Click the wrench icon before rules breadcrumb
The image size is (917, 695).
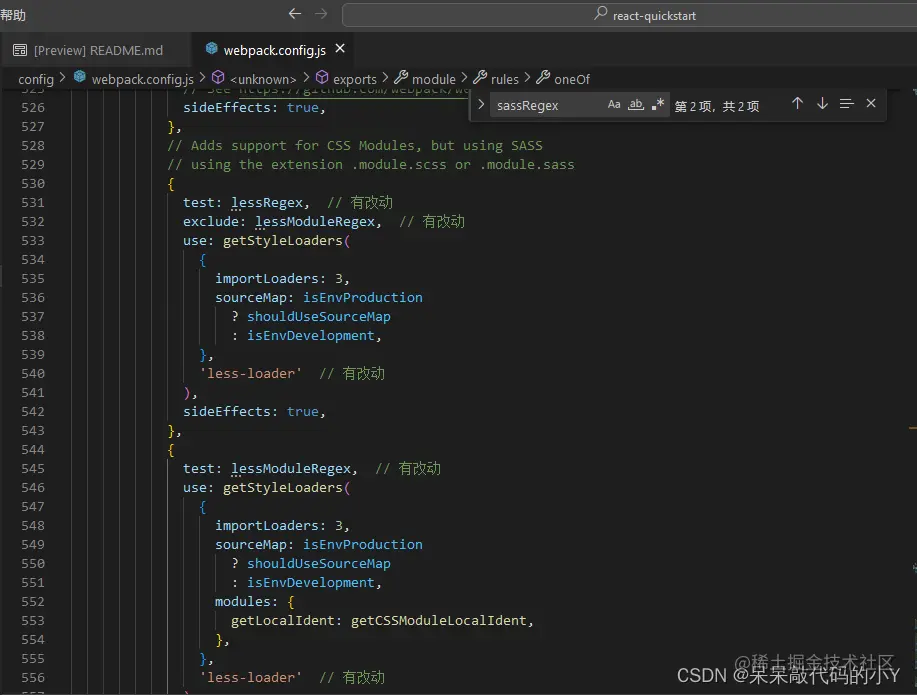coord(480,77)
